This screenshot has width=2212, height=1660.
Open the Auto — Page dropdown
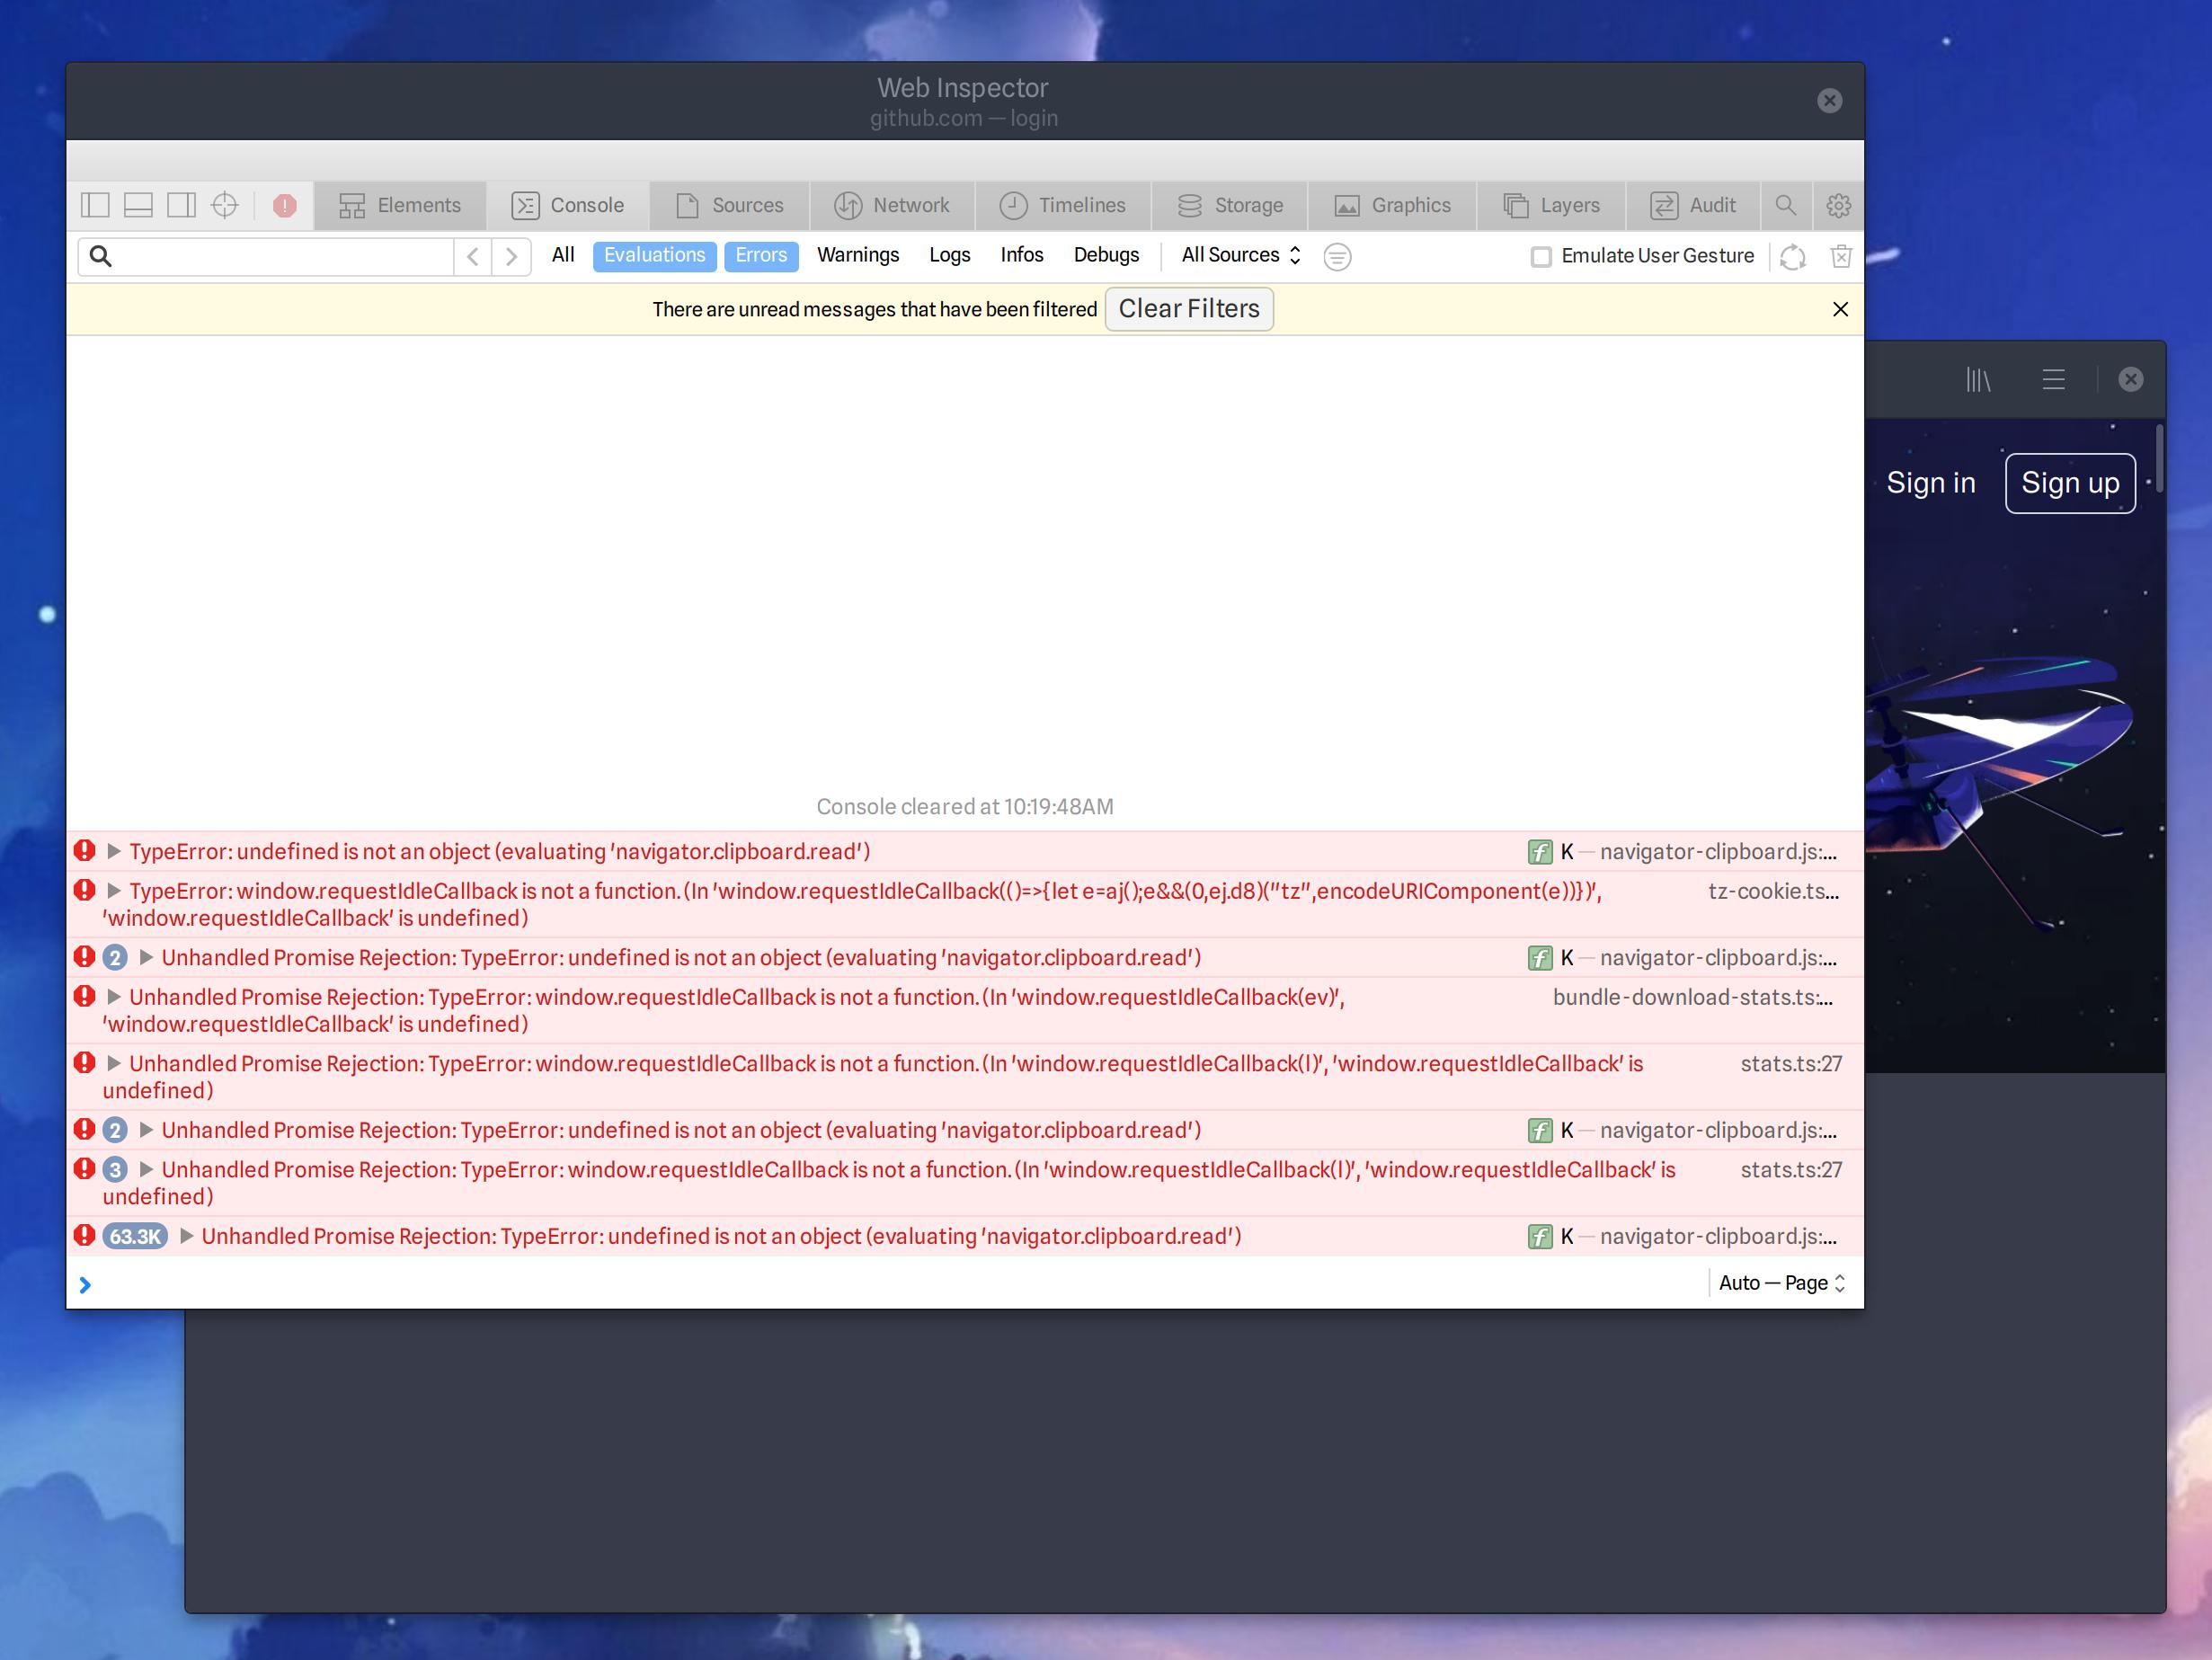[1782, 1283]
